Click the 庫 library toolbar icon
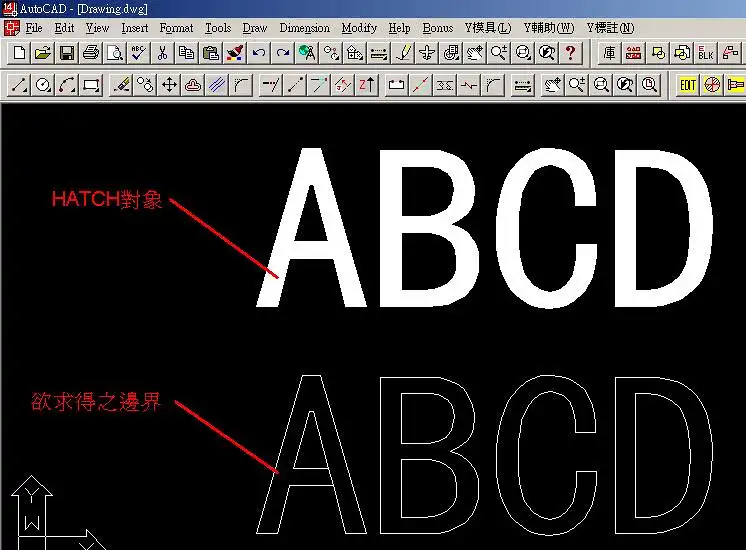 pos(609,52)
